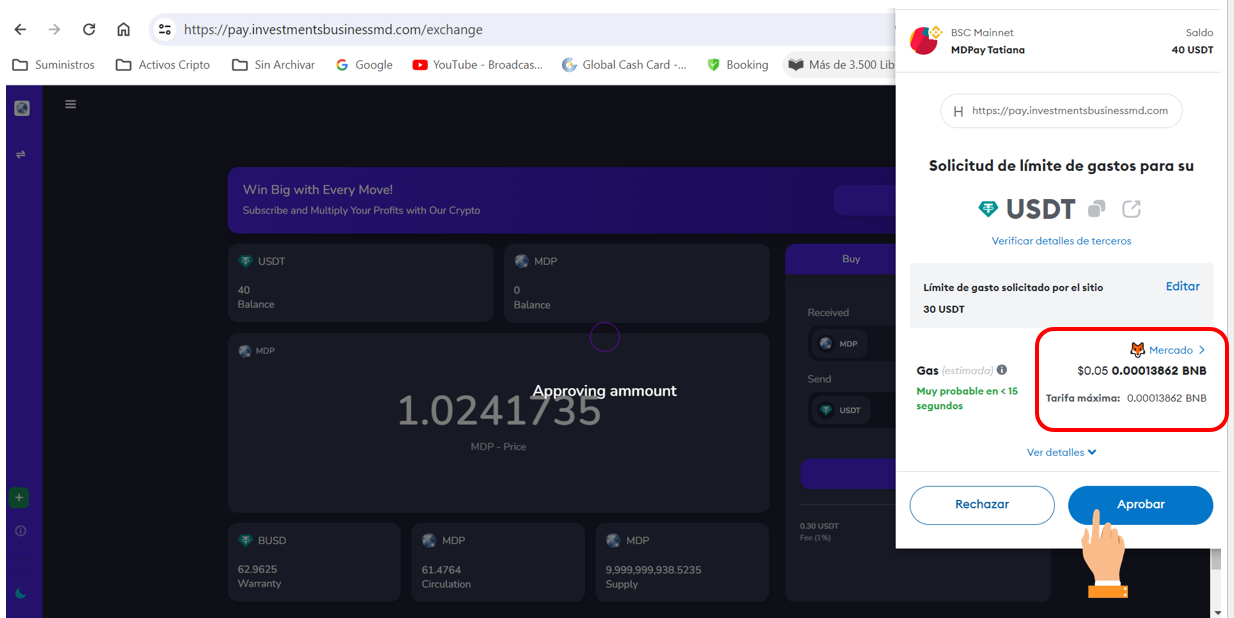This screenshot has height=618, width=1234.
Task: Switch to the Buy tab
Action: click(x=850, y=259)
